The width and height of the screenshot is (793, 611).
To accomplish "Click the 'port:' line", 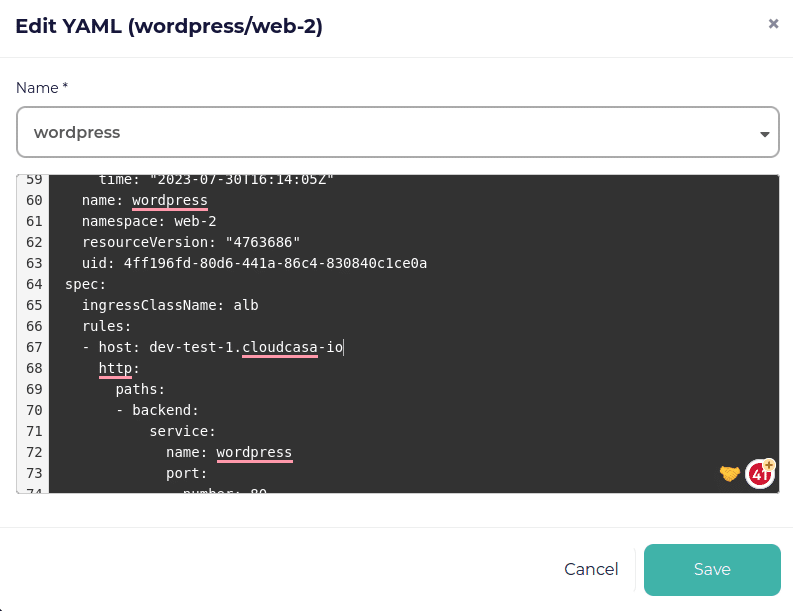I will pyautogui.click(x=187, y=473).
